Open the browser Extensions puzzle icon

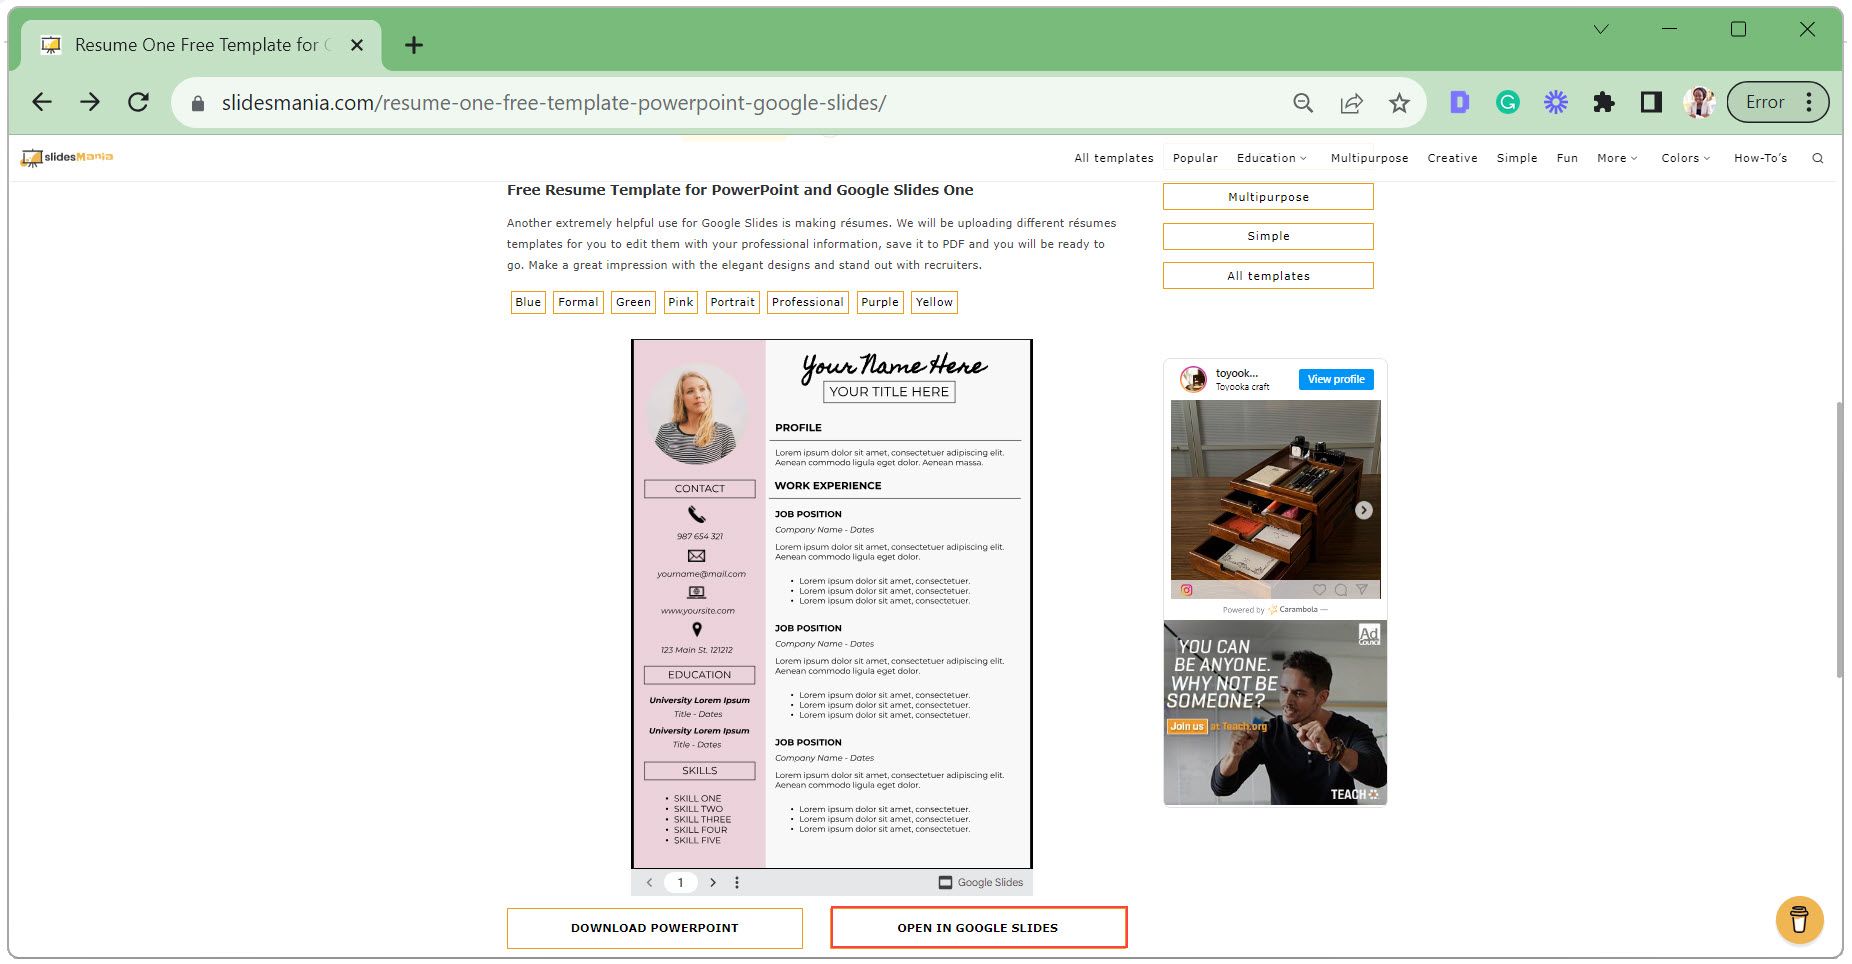[x=1604, y=102]
